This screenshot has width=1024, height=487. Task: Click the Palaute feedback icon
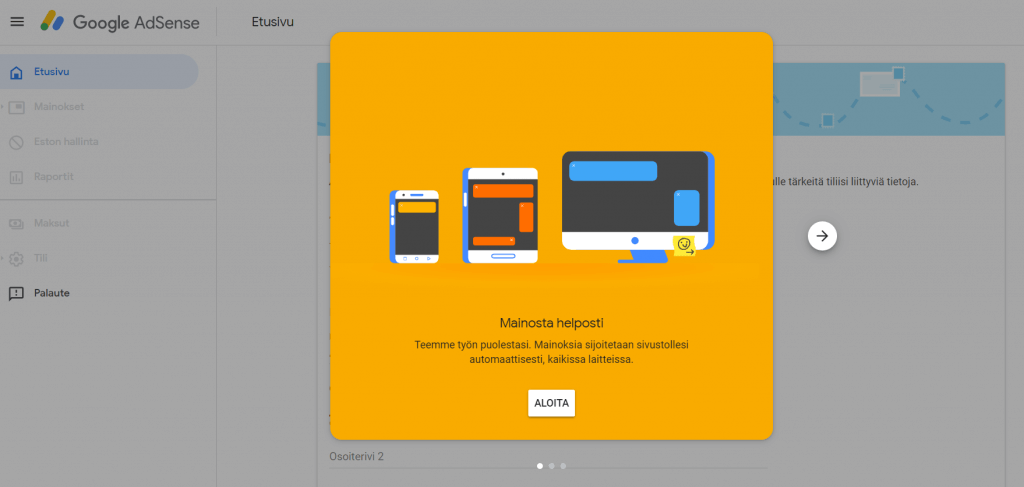tap(16, 293)
